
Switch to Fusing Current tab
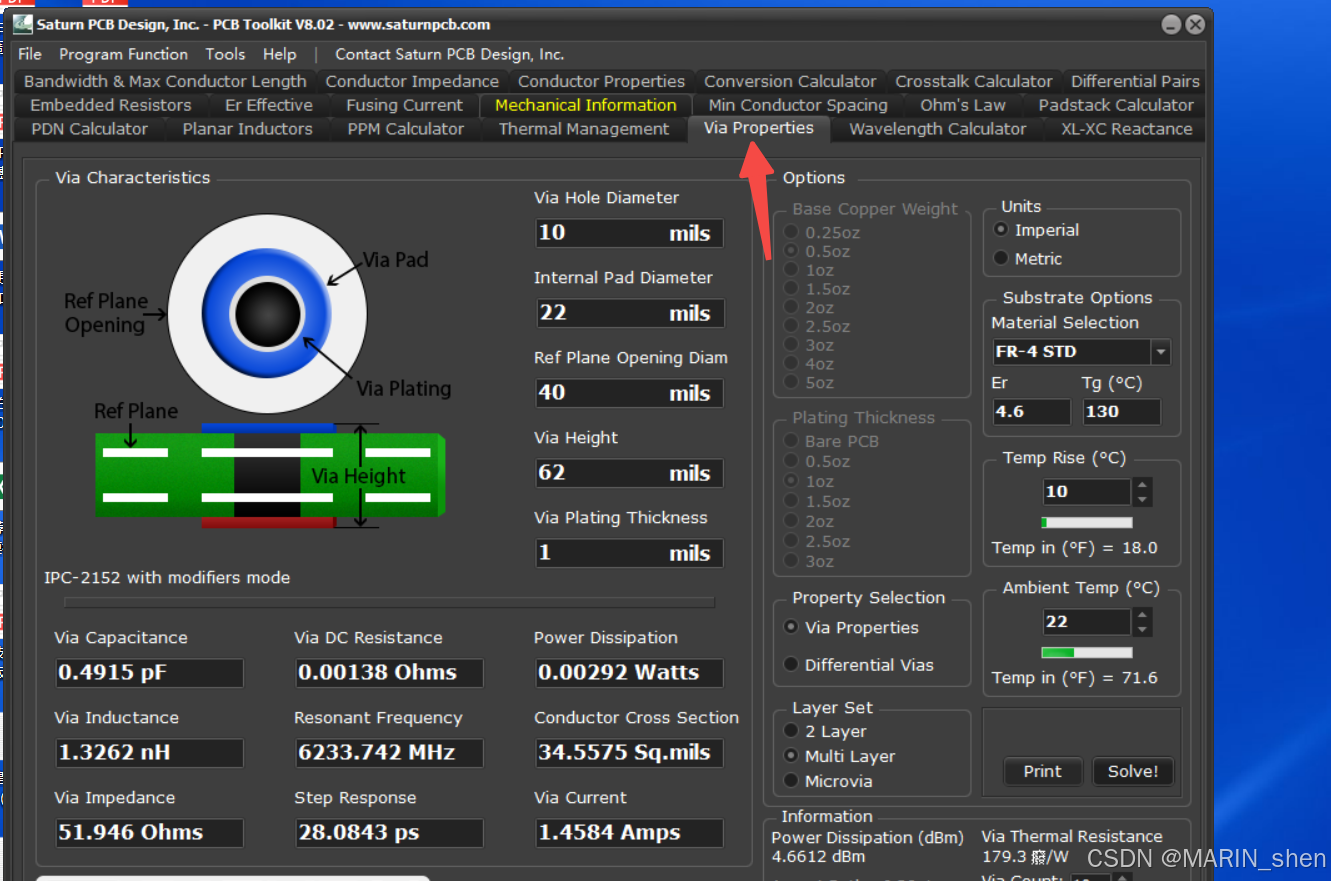click(404, 105)
